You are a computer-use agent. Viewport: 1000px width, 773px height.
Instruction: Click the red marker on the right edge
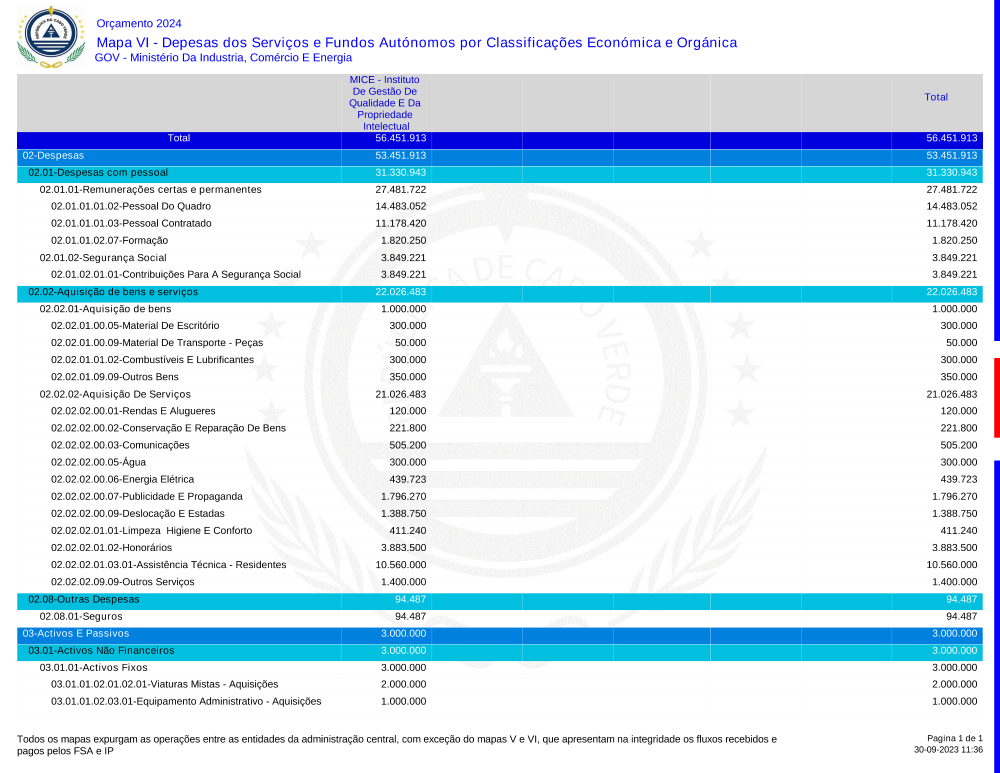click(x=996, y=397)
